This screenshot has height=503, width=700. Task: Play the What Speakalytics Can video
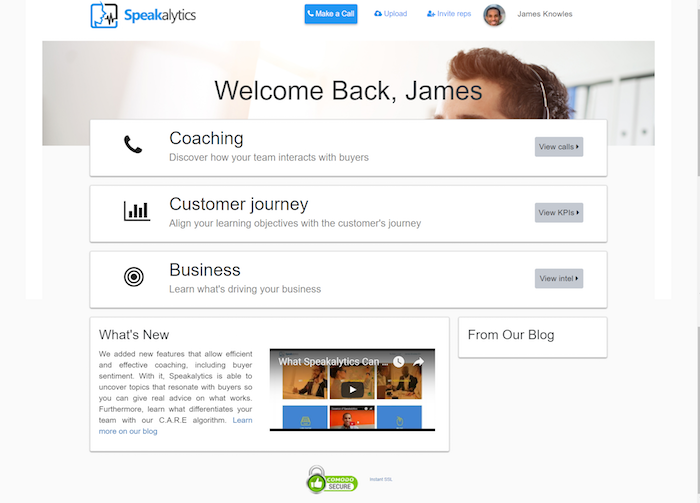pyautogui.click(x=352, y=390)
